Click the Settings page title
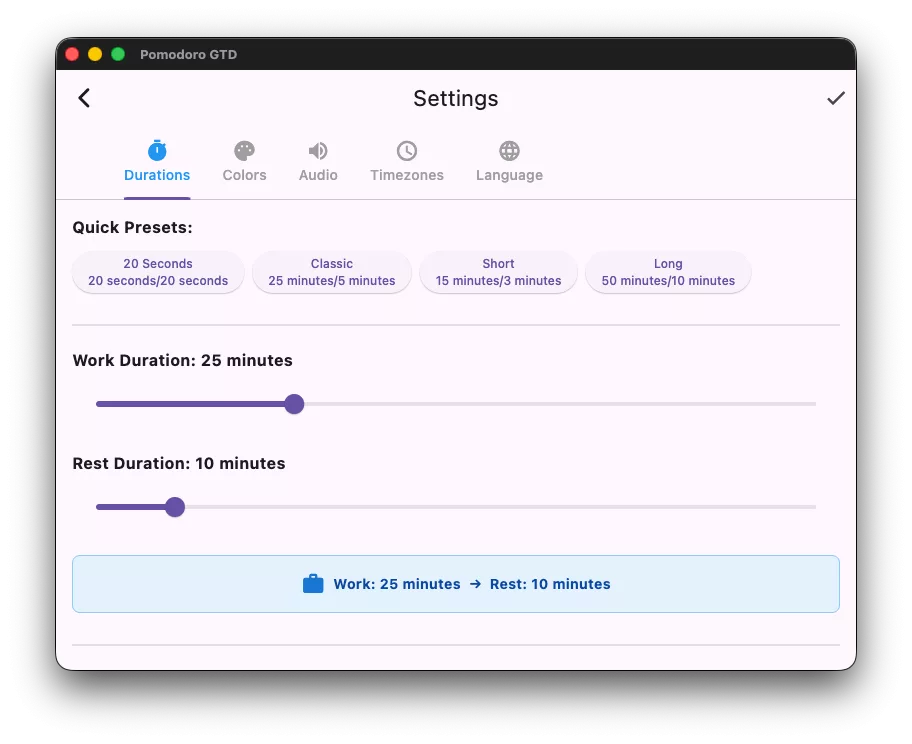 pos(455,98)
